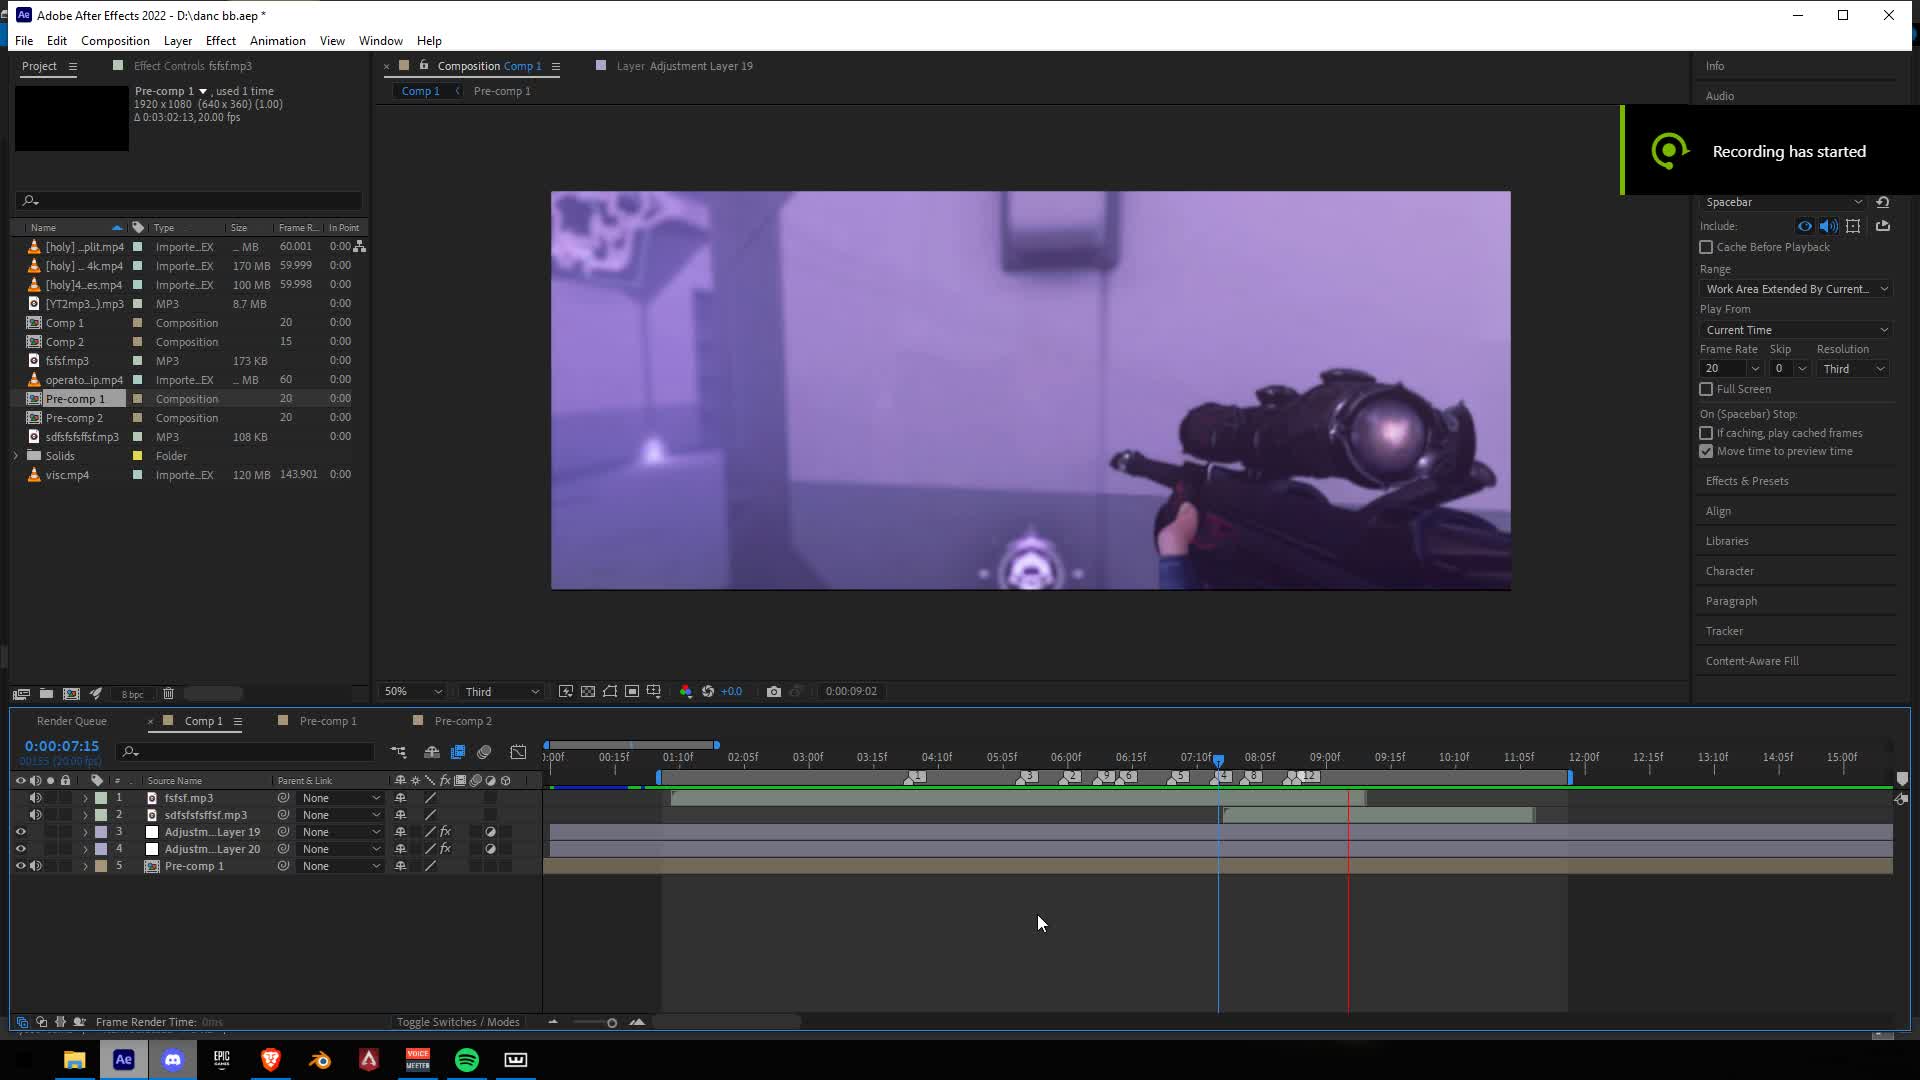
Task: Open Play From Current Time dropdown
Action: pos(1796,330)
